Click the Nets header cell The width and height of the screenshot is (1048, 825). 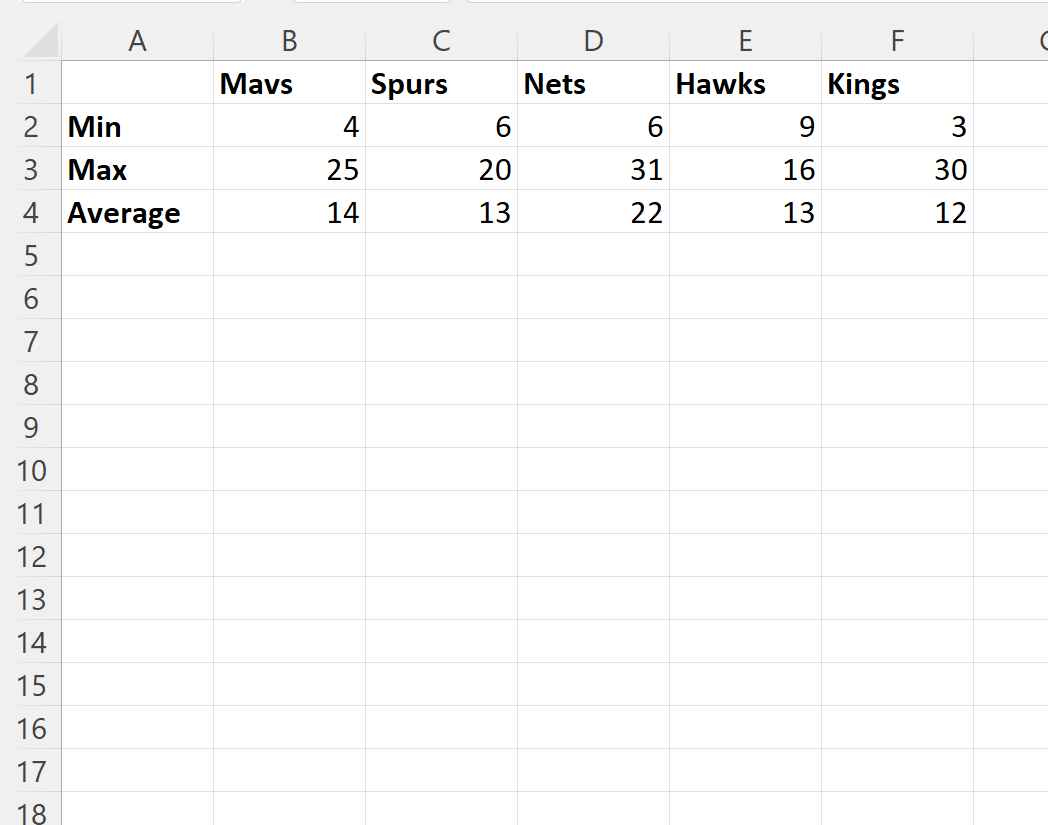tap(594, 83)
